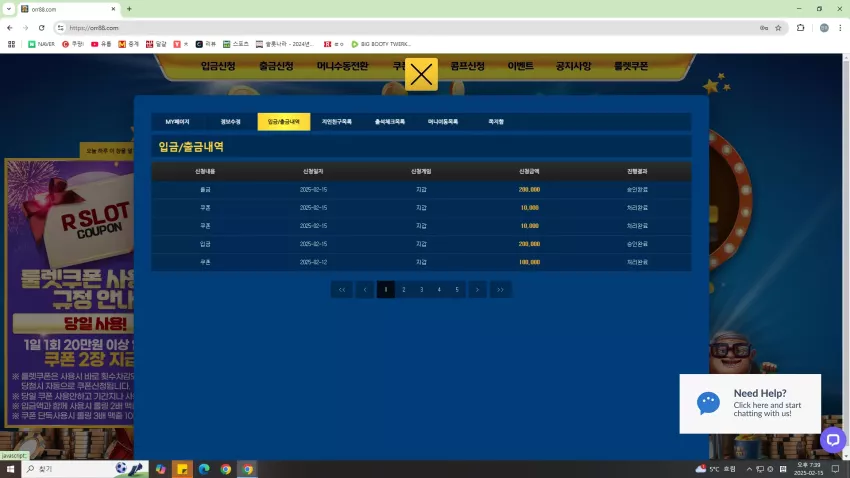Open the live chat bubble icon
Image resolution: width=850 pixels, height=478 pixels.
point(833,440)
